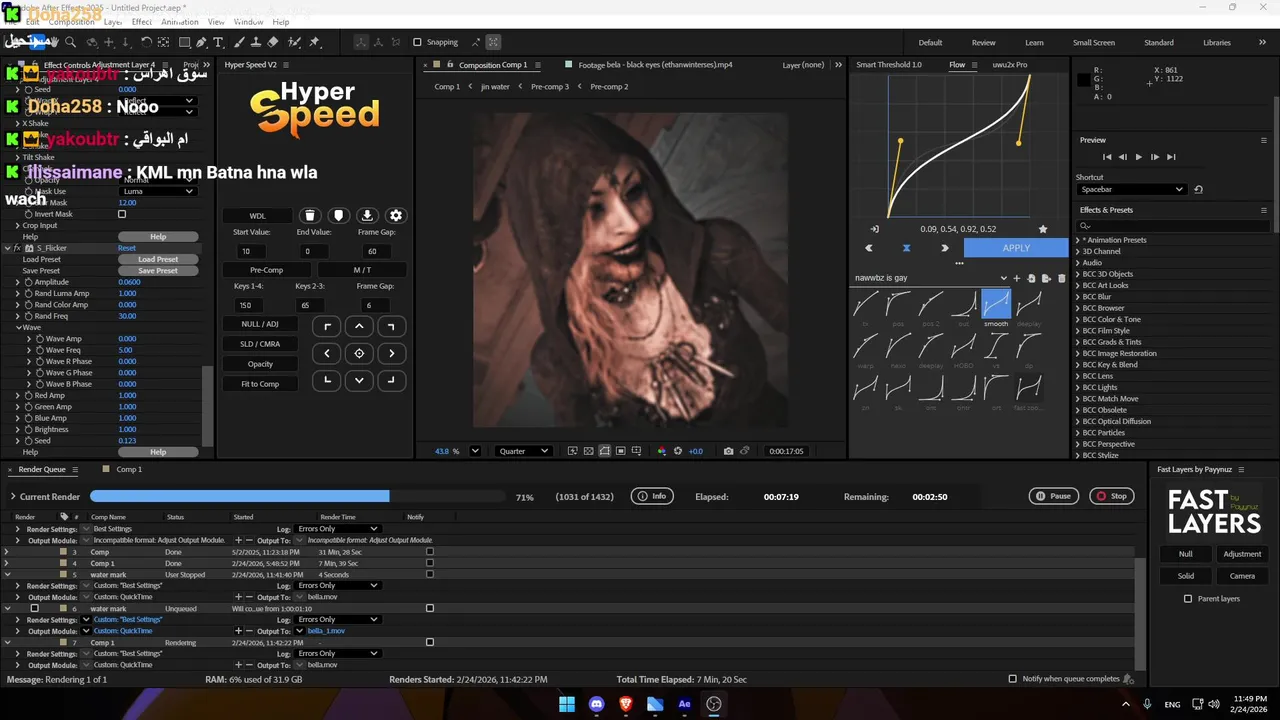Open the Spacebar shortcut dropdown
The width and height of the screenshot is (1280, 720).
coord(1132,189)
